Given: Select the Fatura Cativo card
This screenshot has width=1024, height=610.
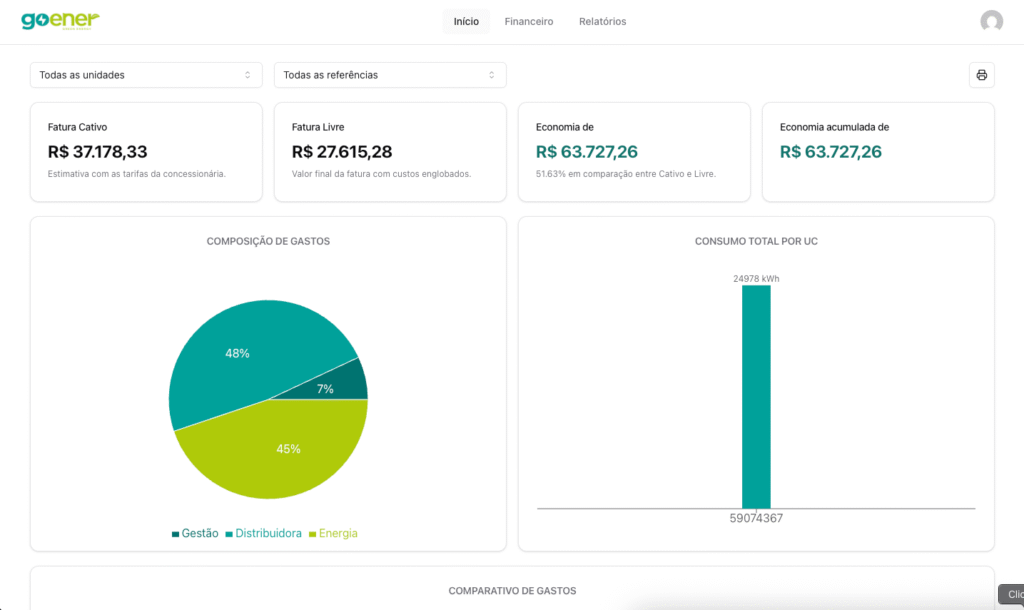Looking at the screenshot, I should pos(146,152).
